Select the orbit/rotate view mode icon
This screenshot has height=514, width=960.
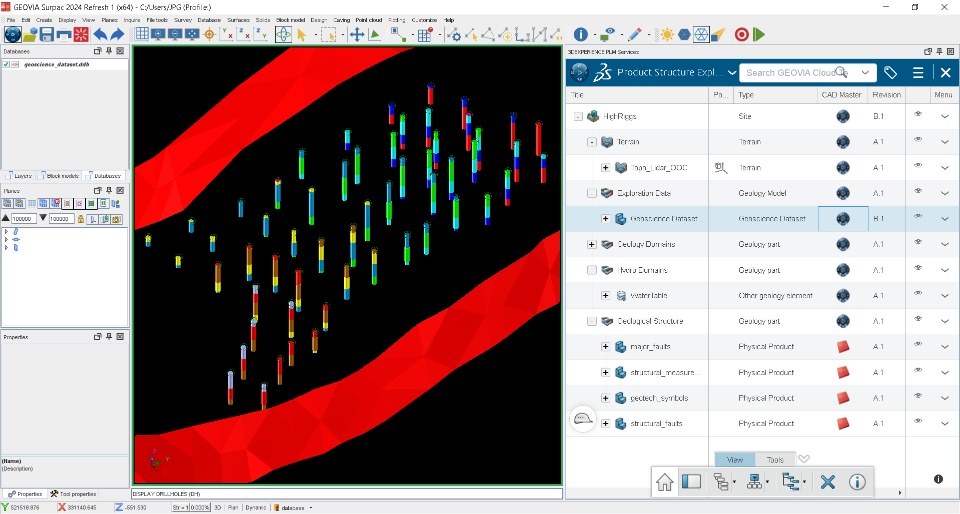pos(283,34)
